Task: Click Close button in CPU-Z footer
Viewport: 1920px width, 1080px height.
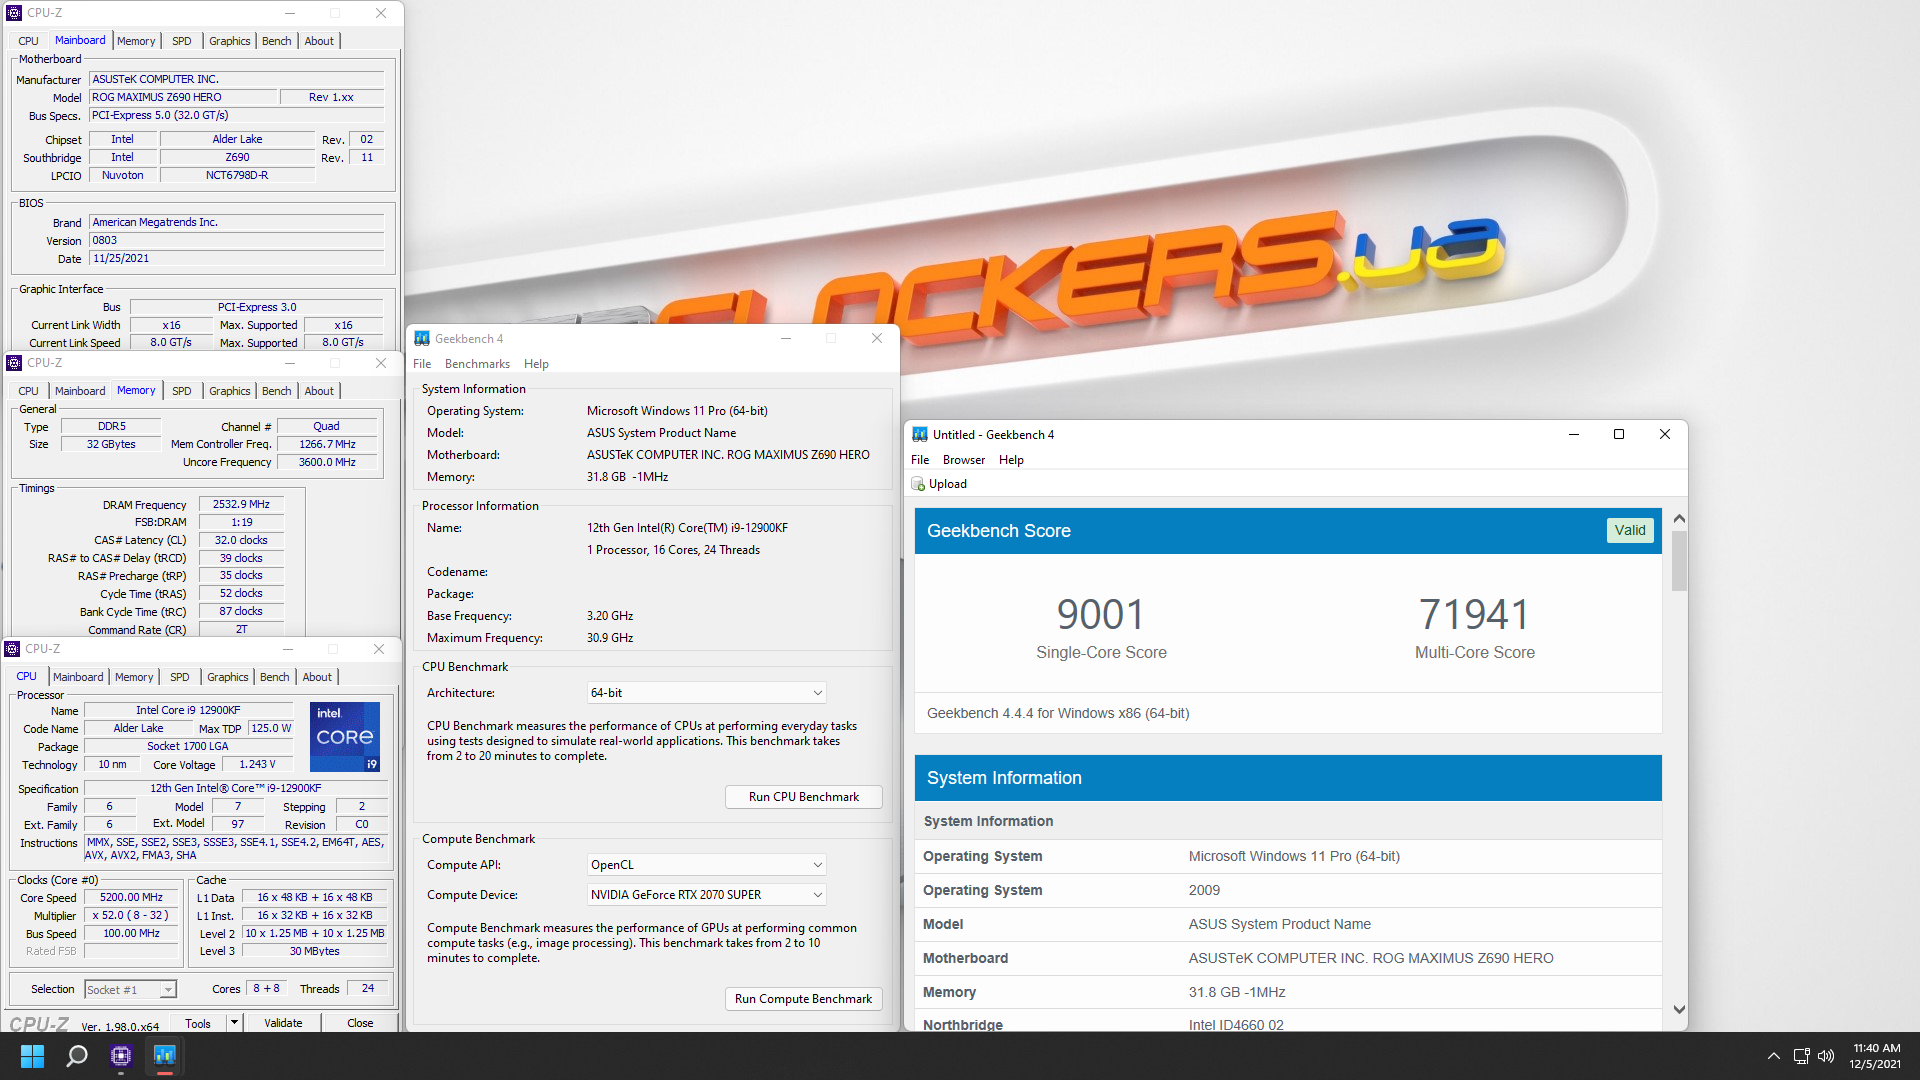Action: click(x=360, y=1023)
